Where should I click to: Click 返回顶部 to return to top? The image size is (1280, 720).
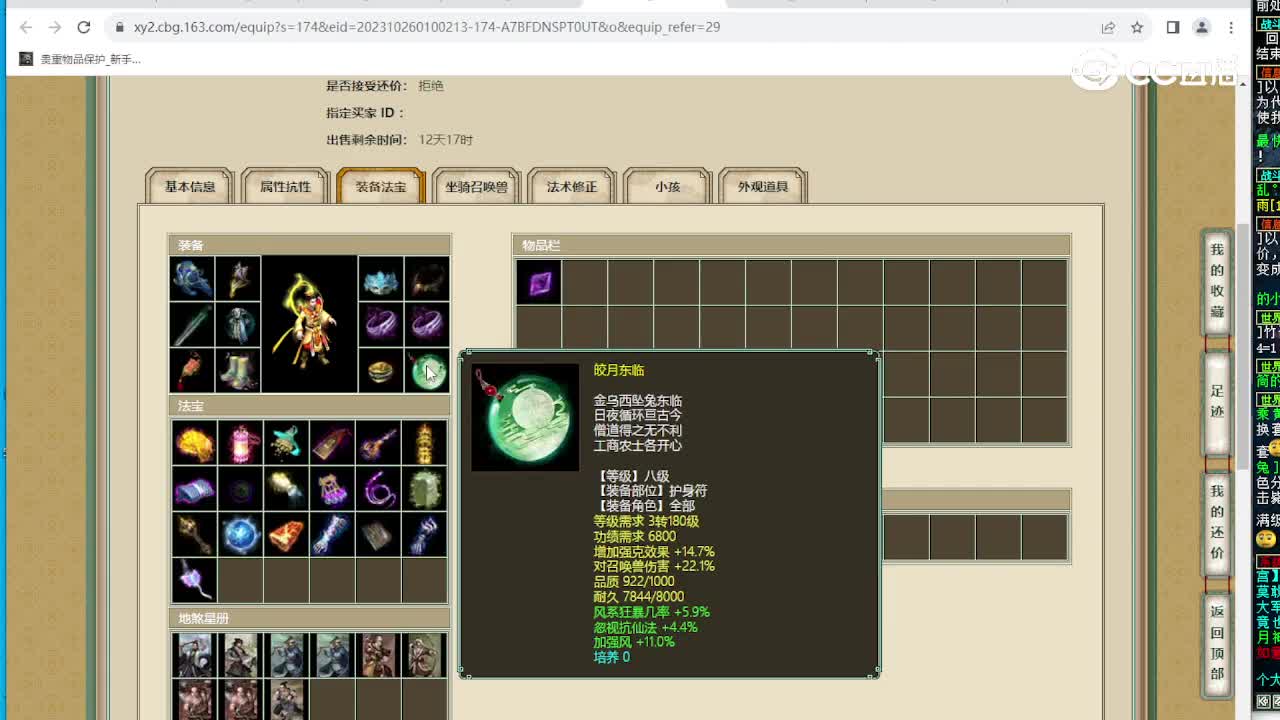[1217, 643]
